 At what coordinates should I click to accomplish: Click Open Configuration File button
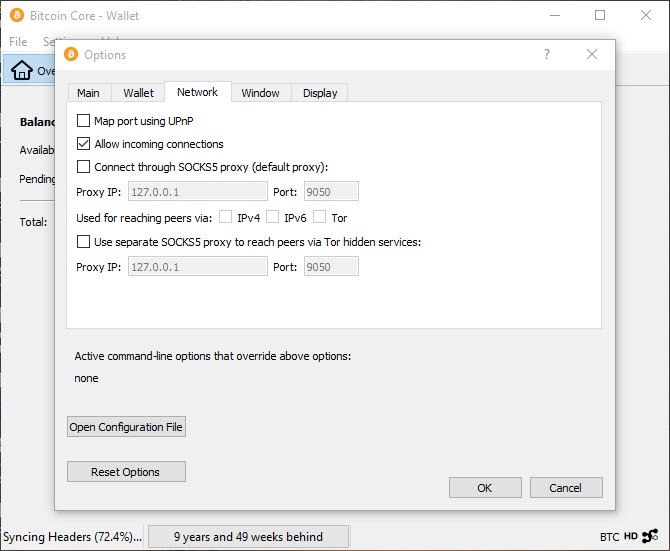pyautogui.click(x=126, y=427)
